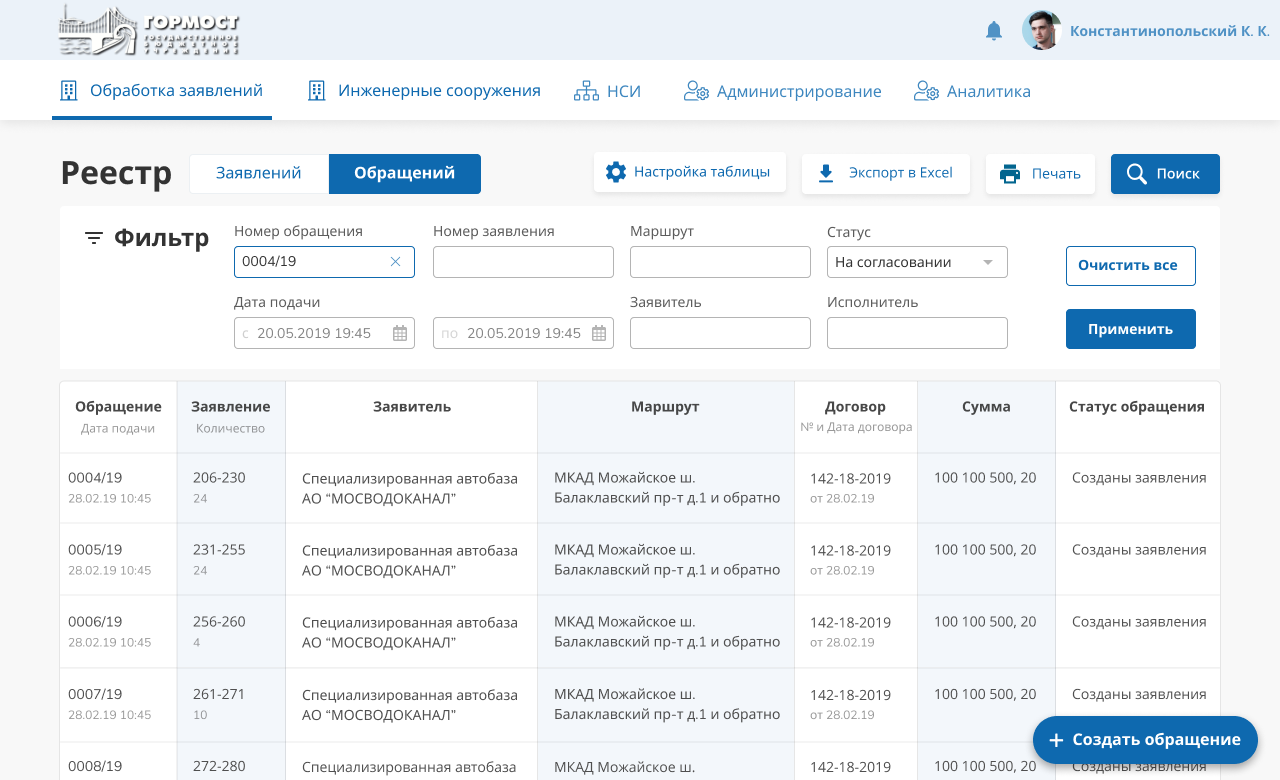1280x780 pixels.
Task: Click printer icon
Action: click(x=1010, y=174)
